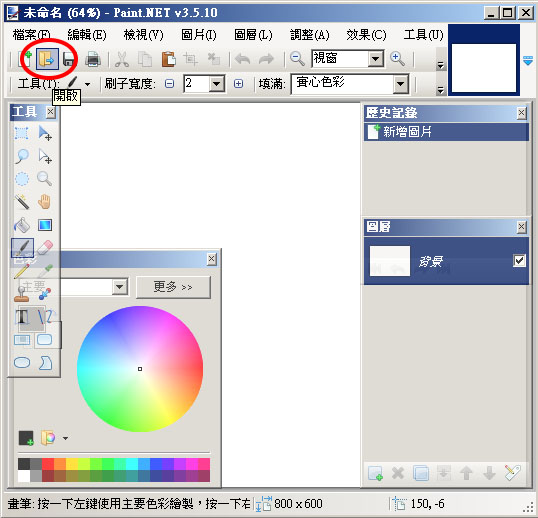Viewport: 538px width, 518px height.
Task: Open the 圖層(L) menu
Action: (253, 35)
